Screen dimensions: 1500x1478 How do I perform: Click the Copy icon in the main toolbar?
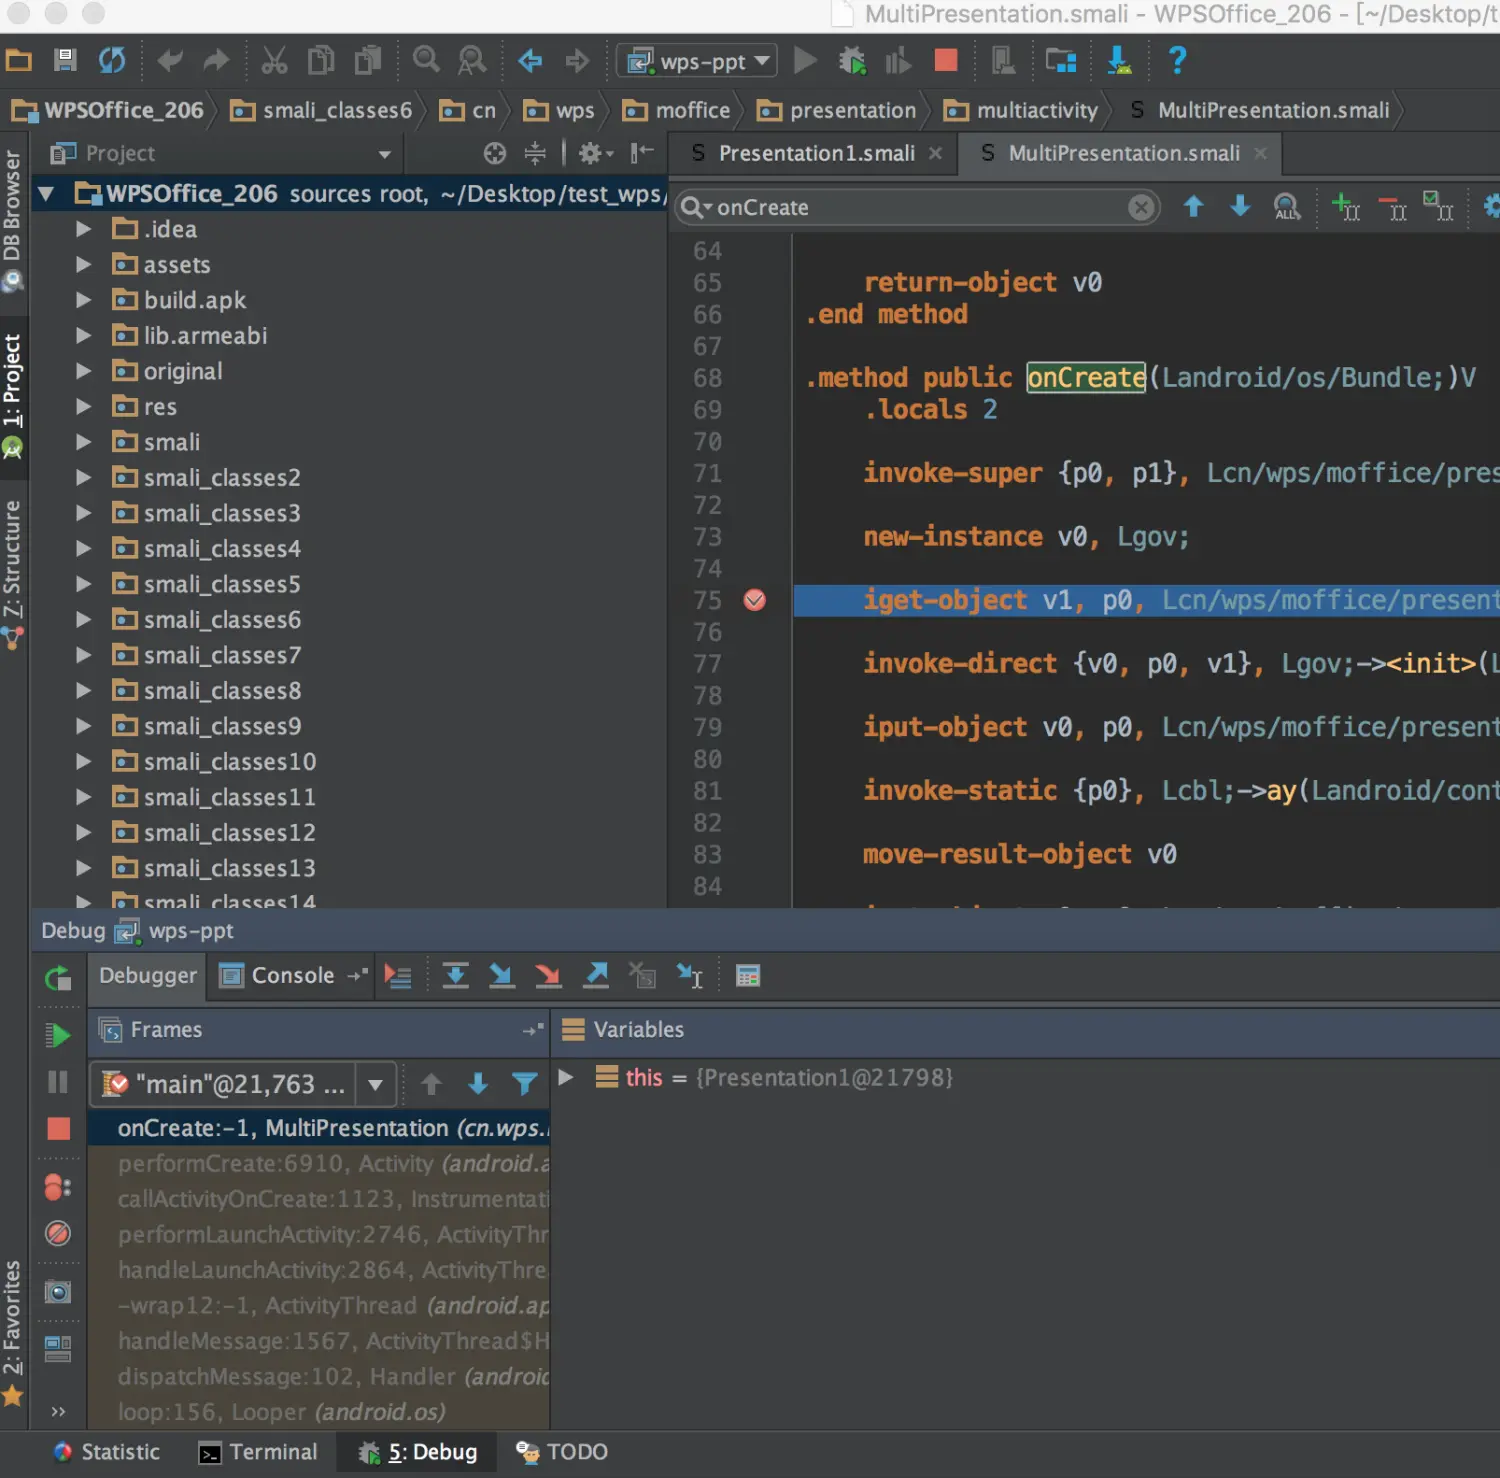321,61
